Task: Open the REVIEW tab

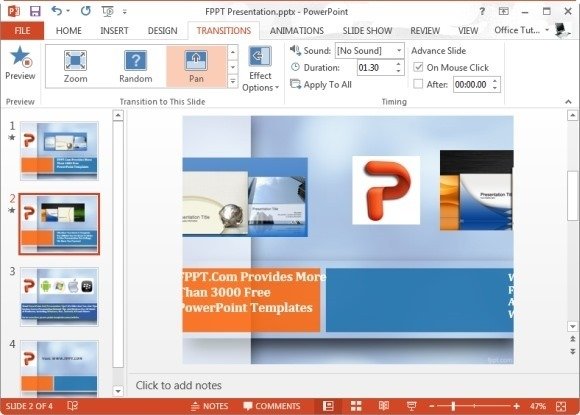Action: 425,30
